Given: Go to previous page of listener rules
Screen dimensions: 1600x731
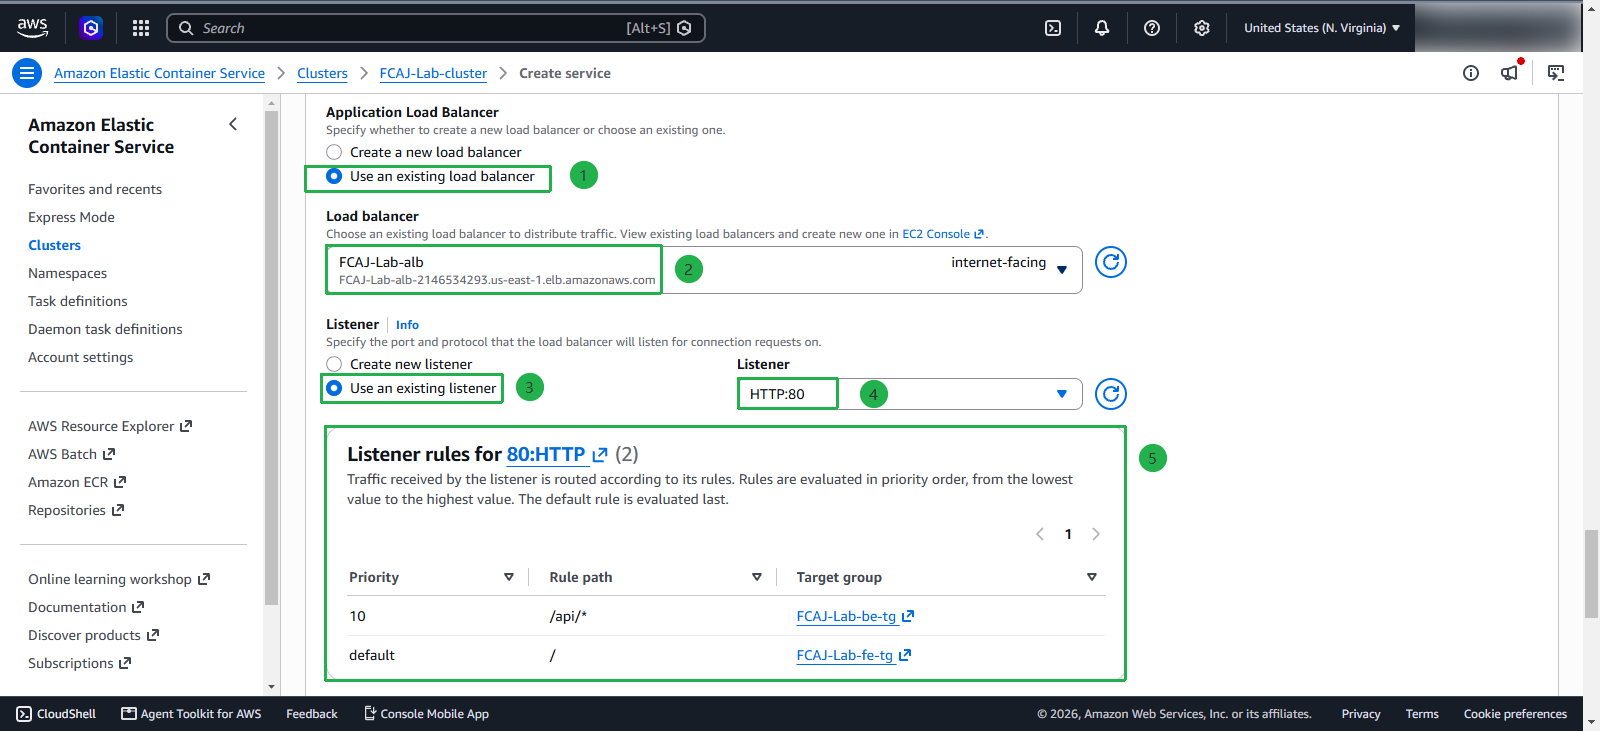Looking at the screenshot, I should pyautogui.click(x=1040, y=534).
